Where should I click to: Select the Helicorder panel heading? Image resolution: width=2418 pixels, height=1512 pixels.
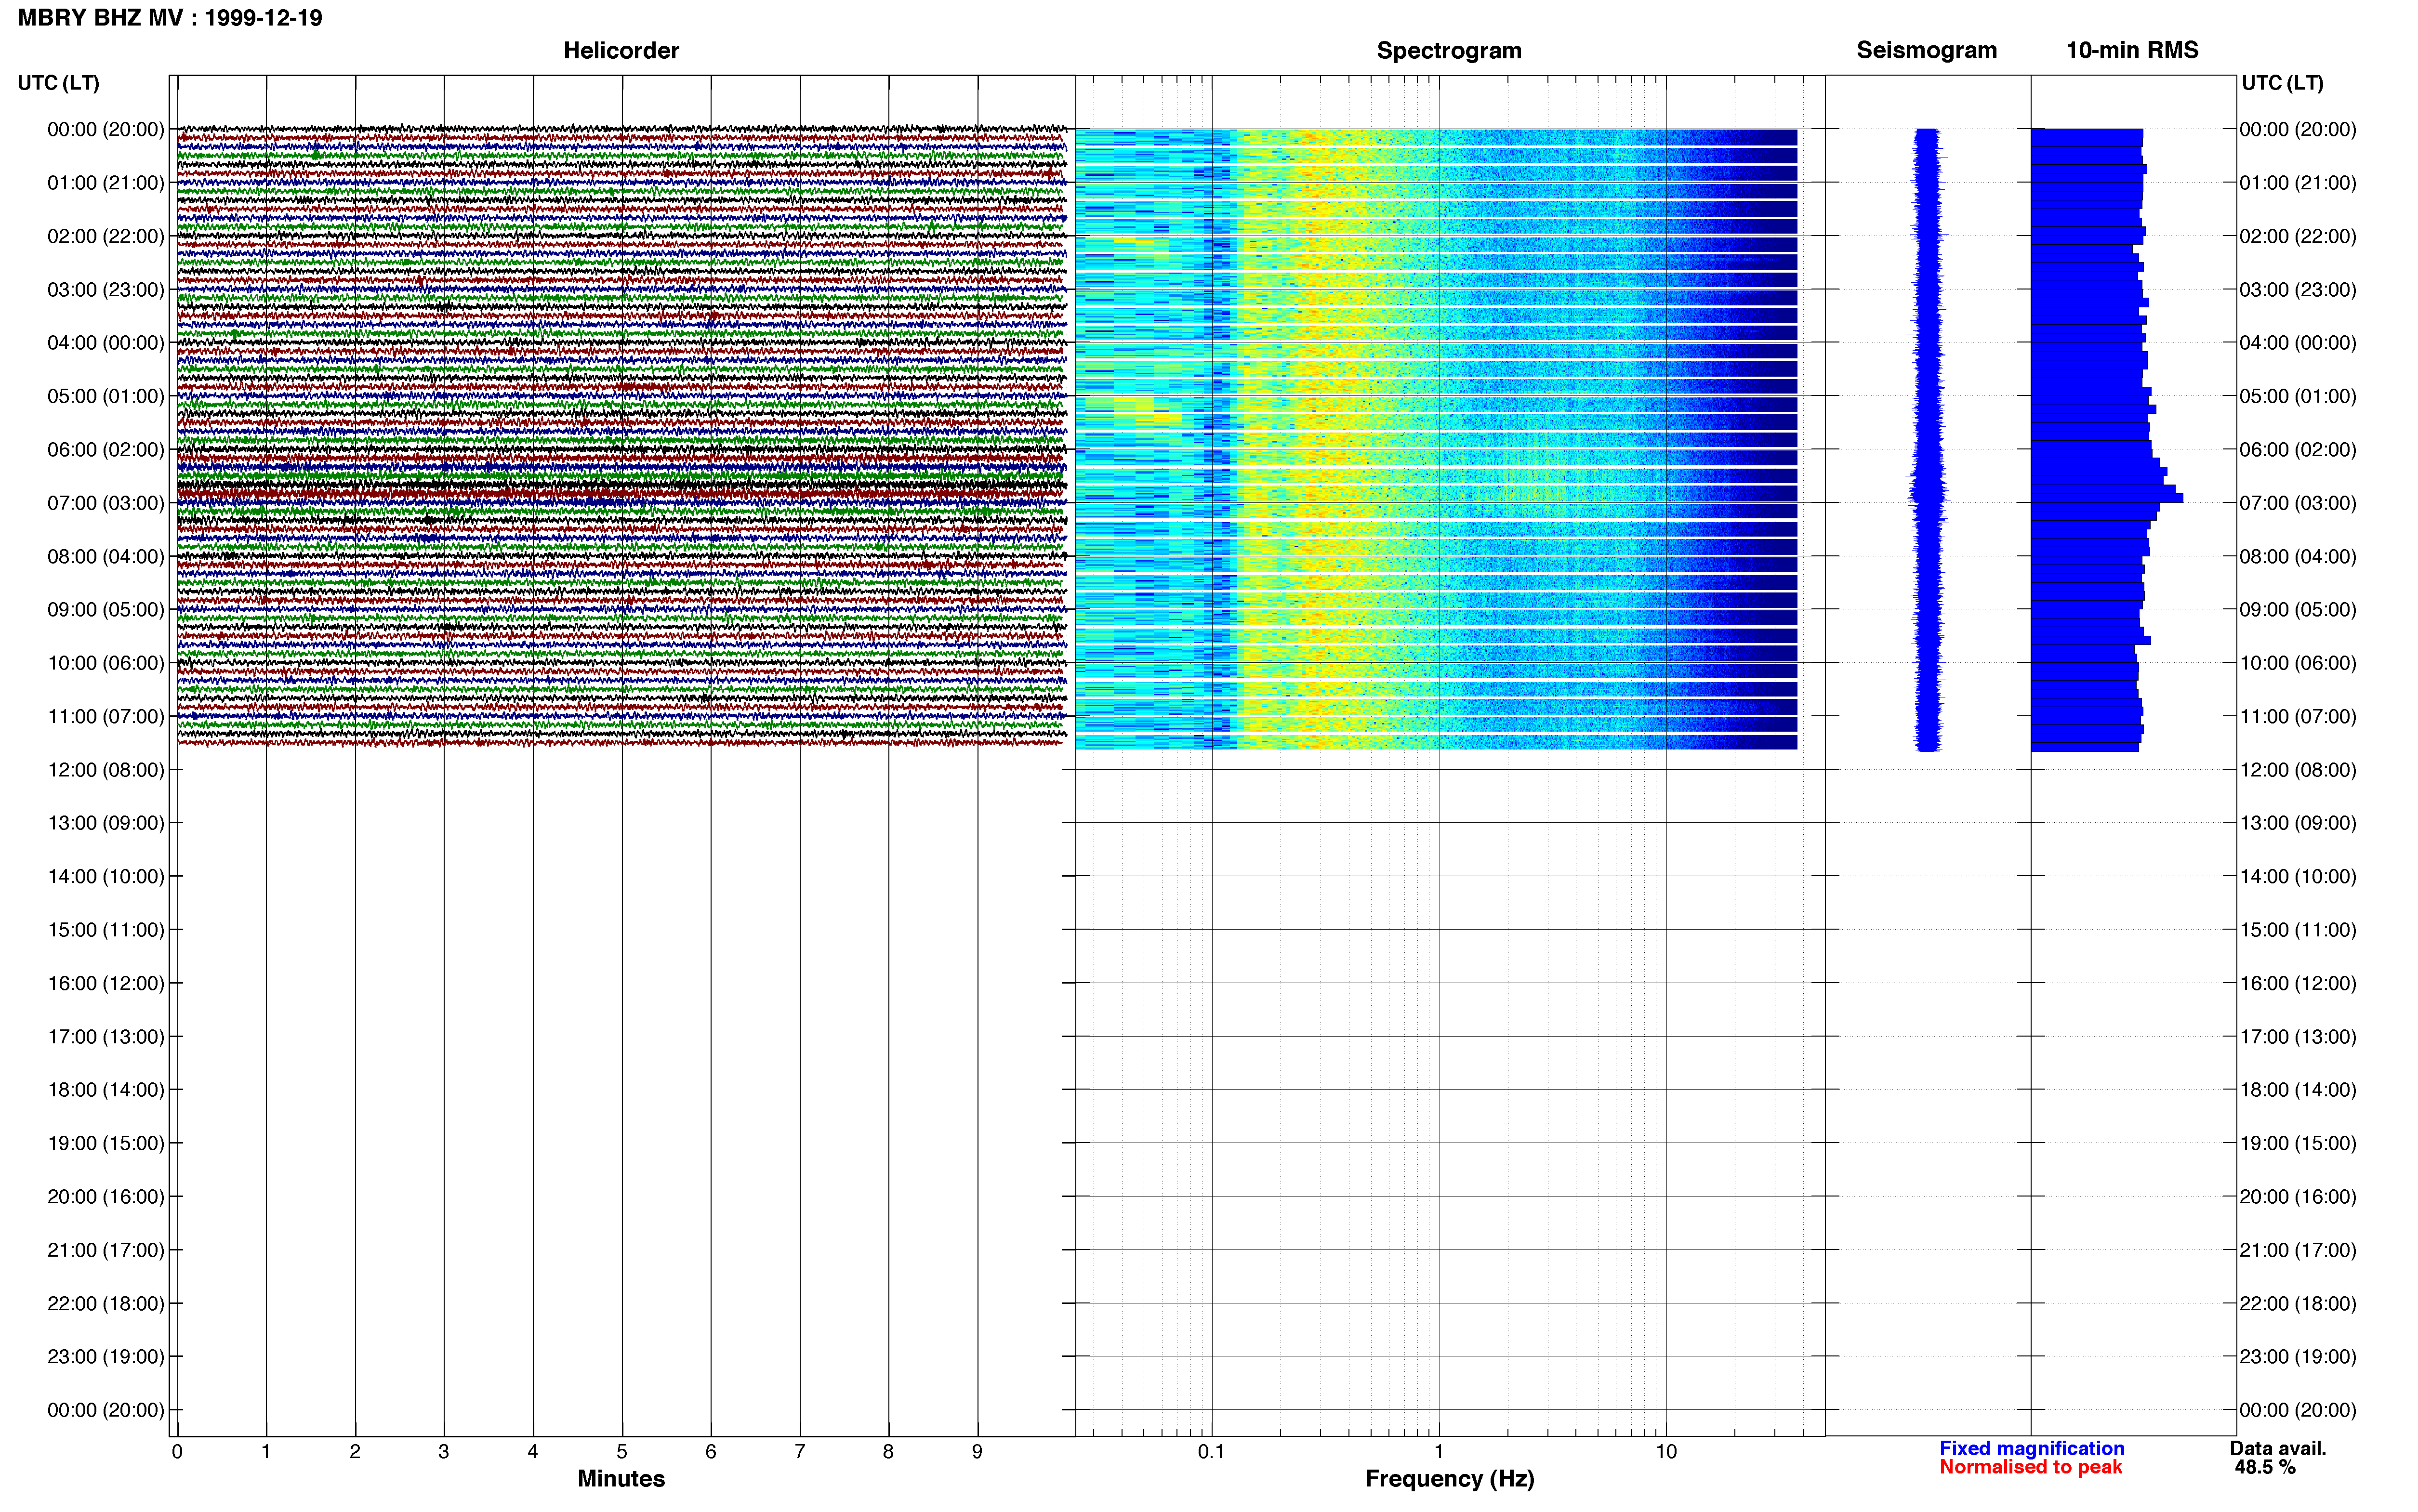tap(621, 51)
